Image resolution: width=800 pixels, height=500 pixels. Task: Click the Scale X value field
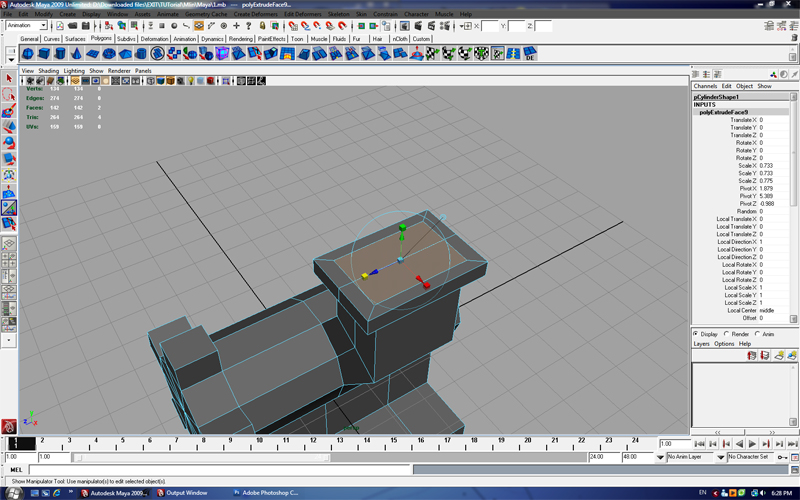click(x=770, y=165)
